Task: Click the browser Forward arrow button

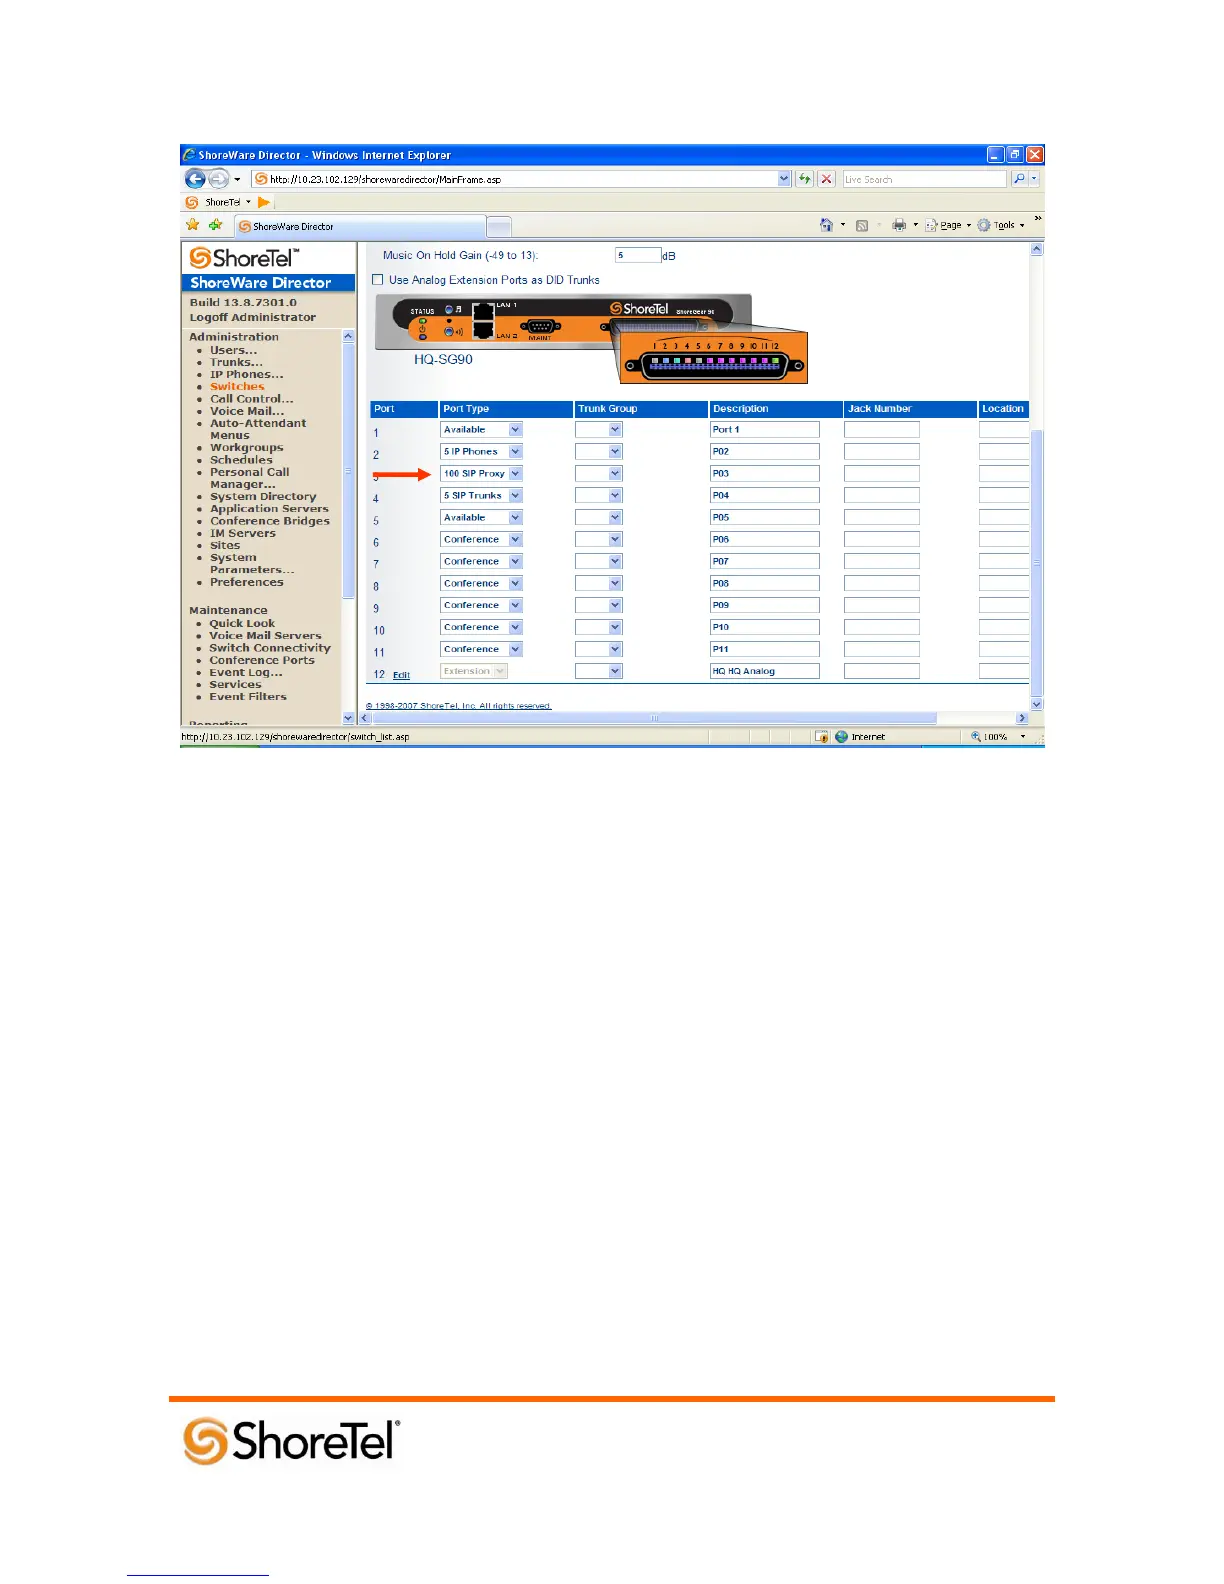Action: click(218, 179)
